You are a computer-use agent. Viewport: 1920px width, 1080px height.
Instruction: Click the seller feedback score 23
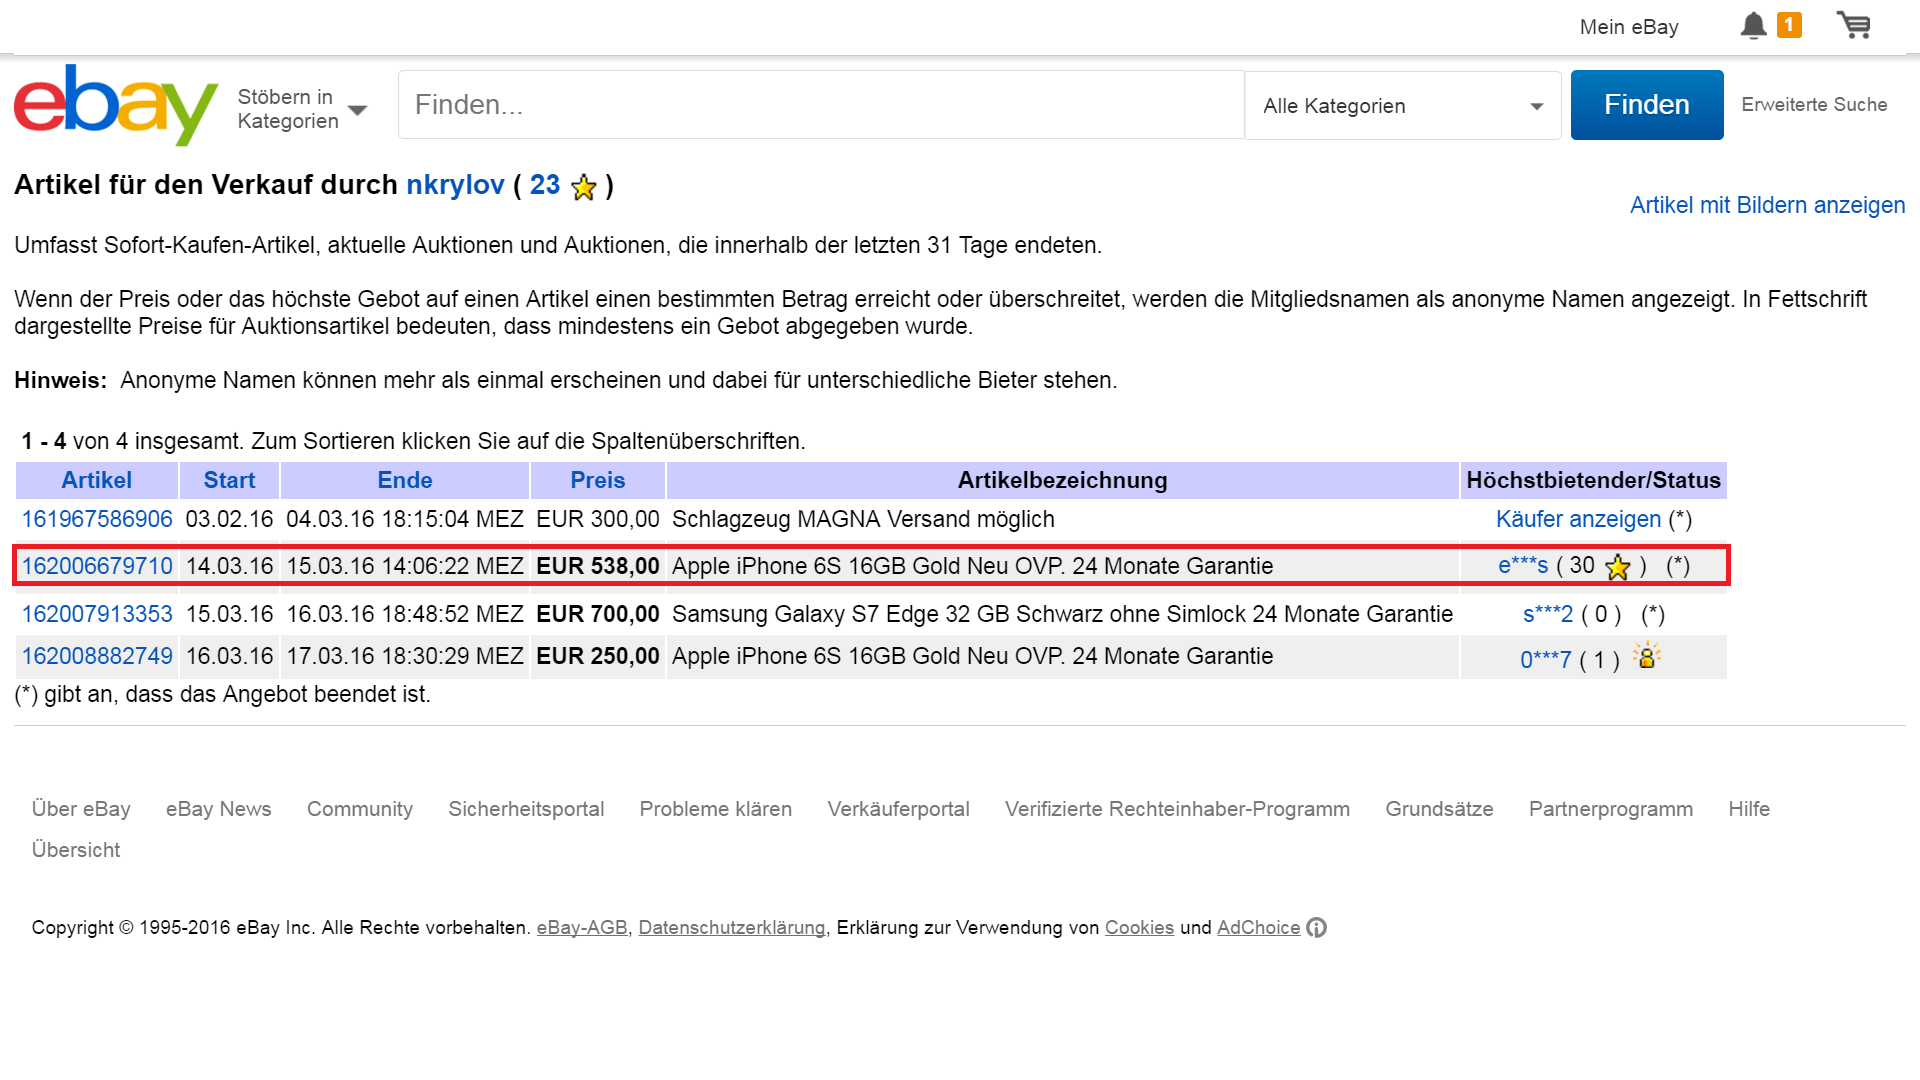[545, 185]
